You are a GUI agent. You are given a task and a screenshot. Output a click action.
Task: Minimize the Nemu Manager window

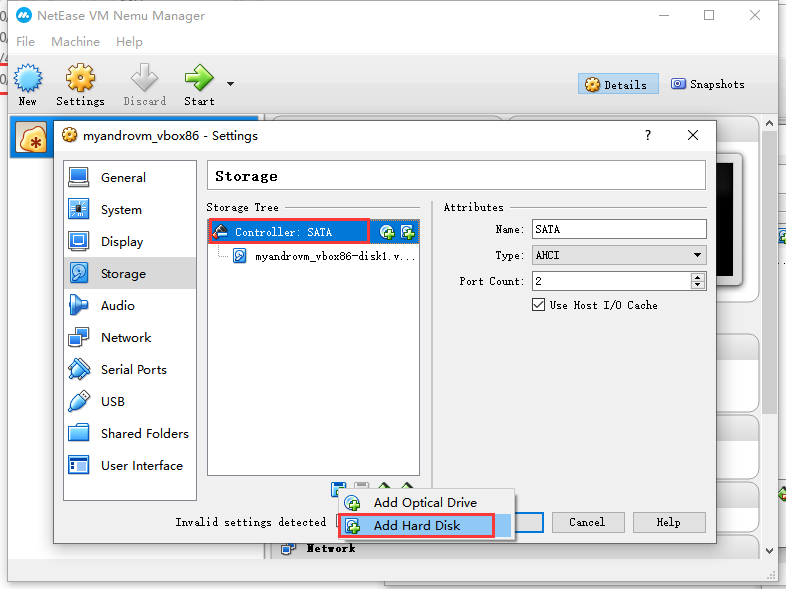point(664,16)
